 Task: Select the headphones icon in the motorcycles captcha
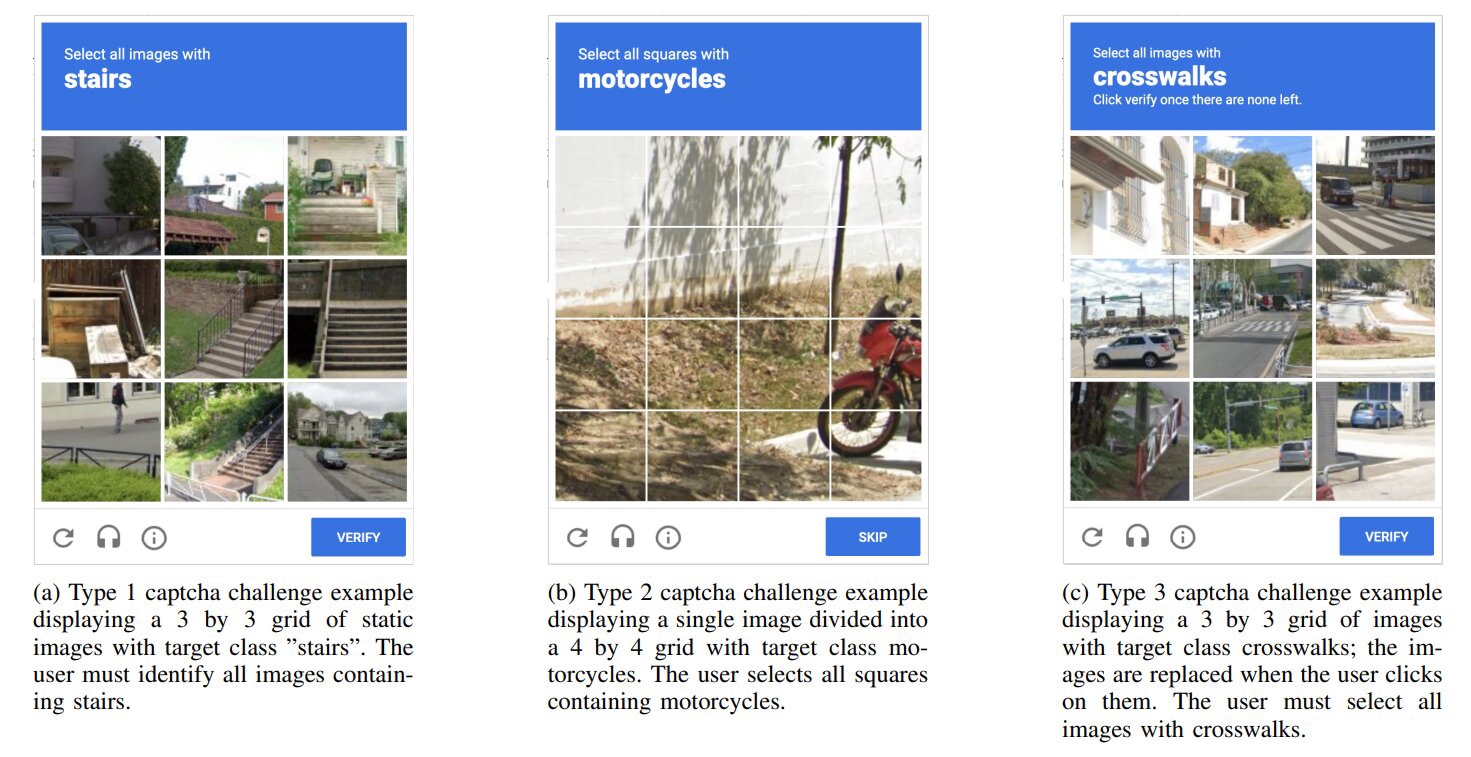click(623, 537)
